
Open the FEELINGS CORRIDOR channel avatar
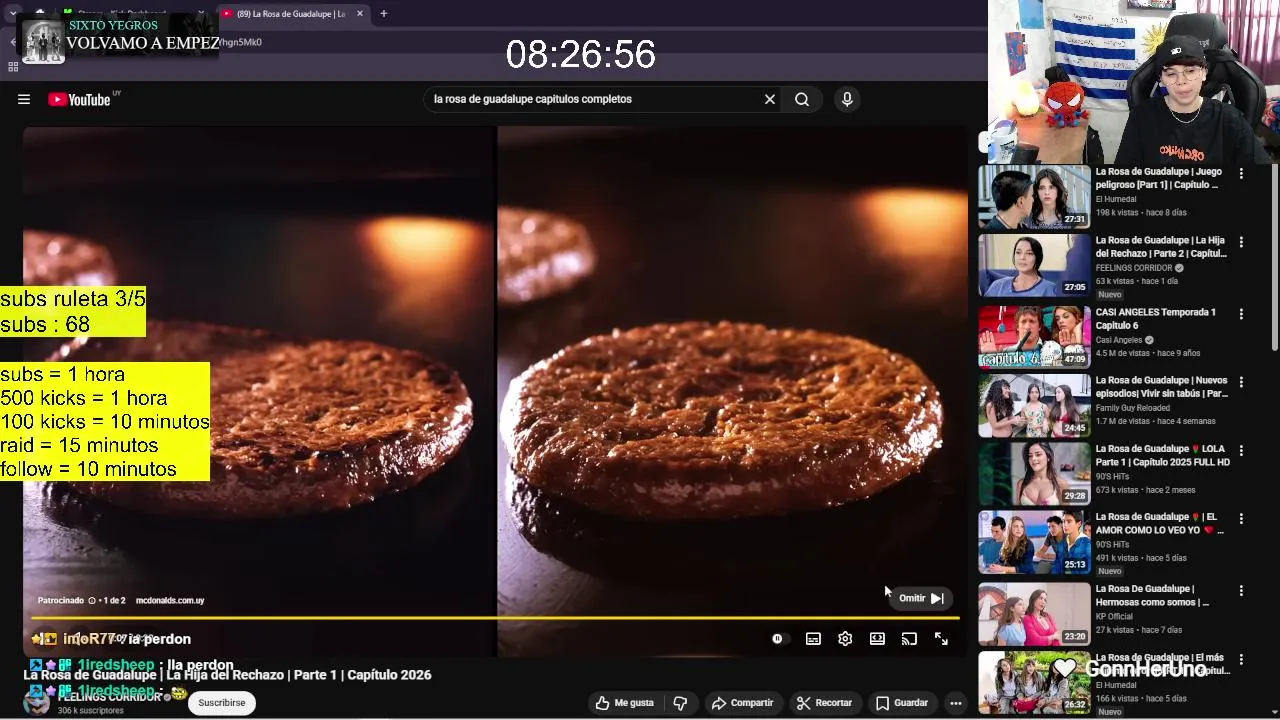(x=37, y=702)
